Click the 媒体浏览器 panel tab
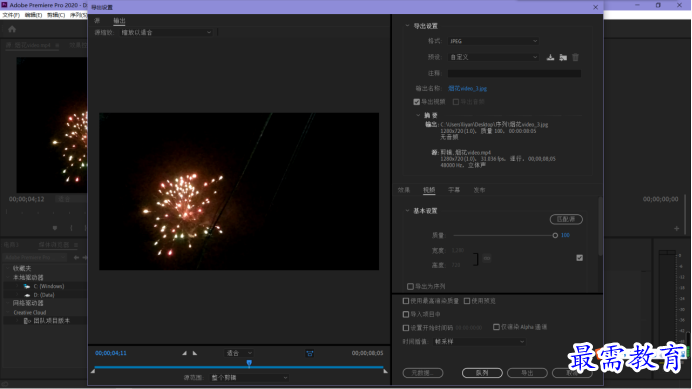The height and width of the screenshot is (389, 692). [x=54, y=245]
